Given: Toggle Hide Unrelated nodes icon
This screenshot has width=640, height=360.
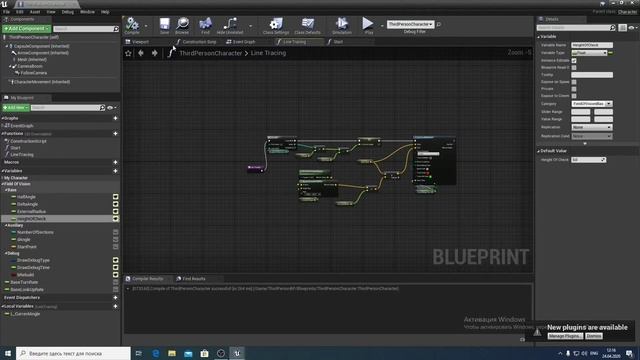Looking at the screenshot, I should pyautogui.click(x=230, y=25).
